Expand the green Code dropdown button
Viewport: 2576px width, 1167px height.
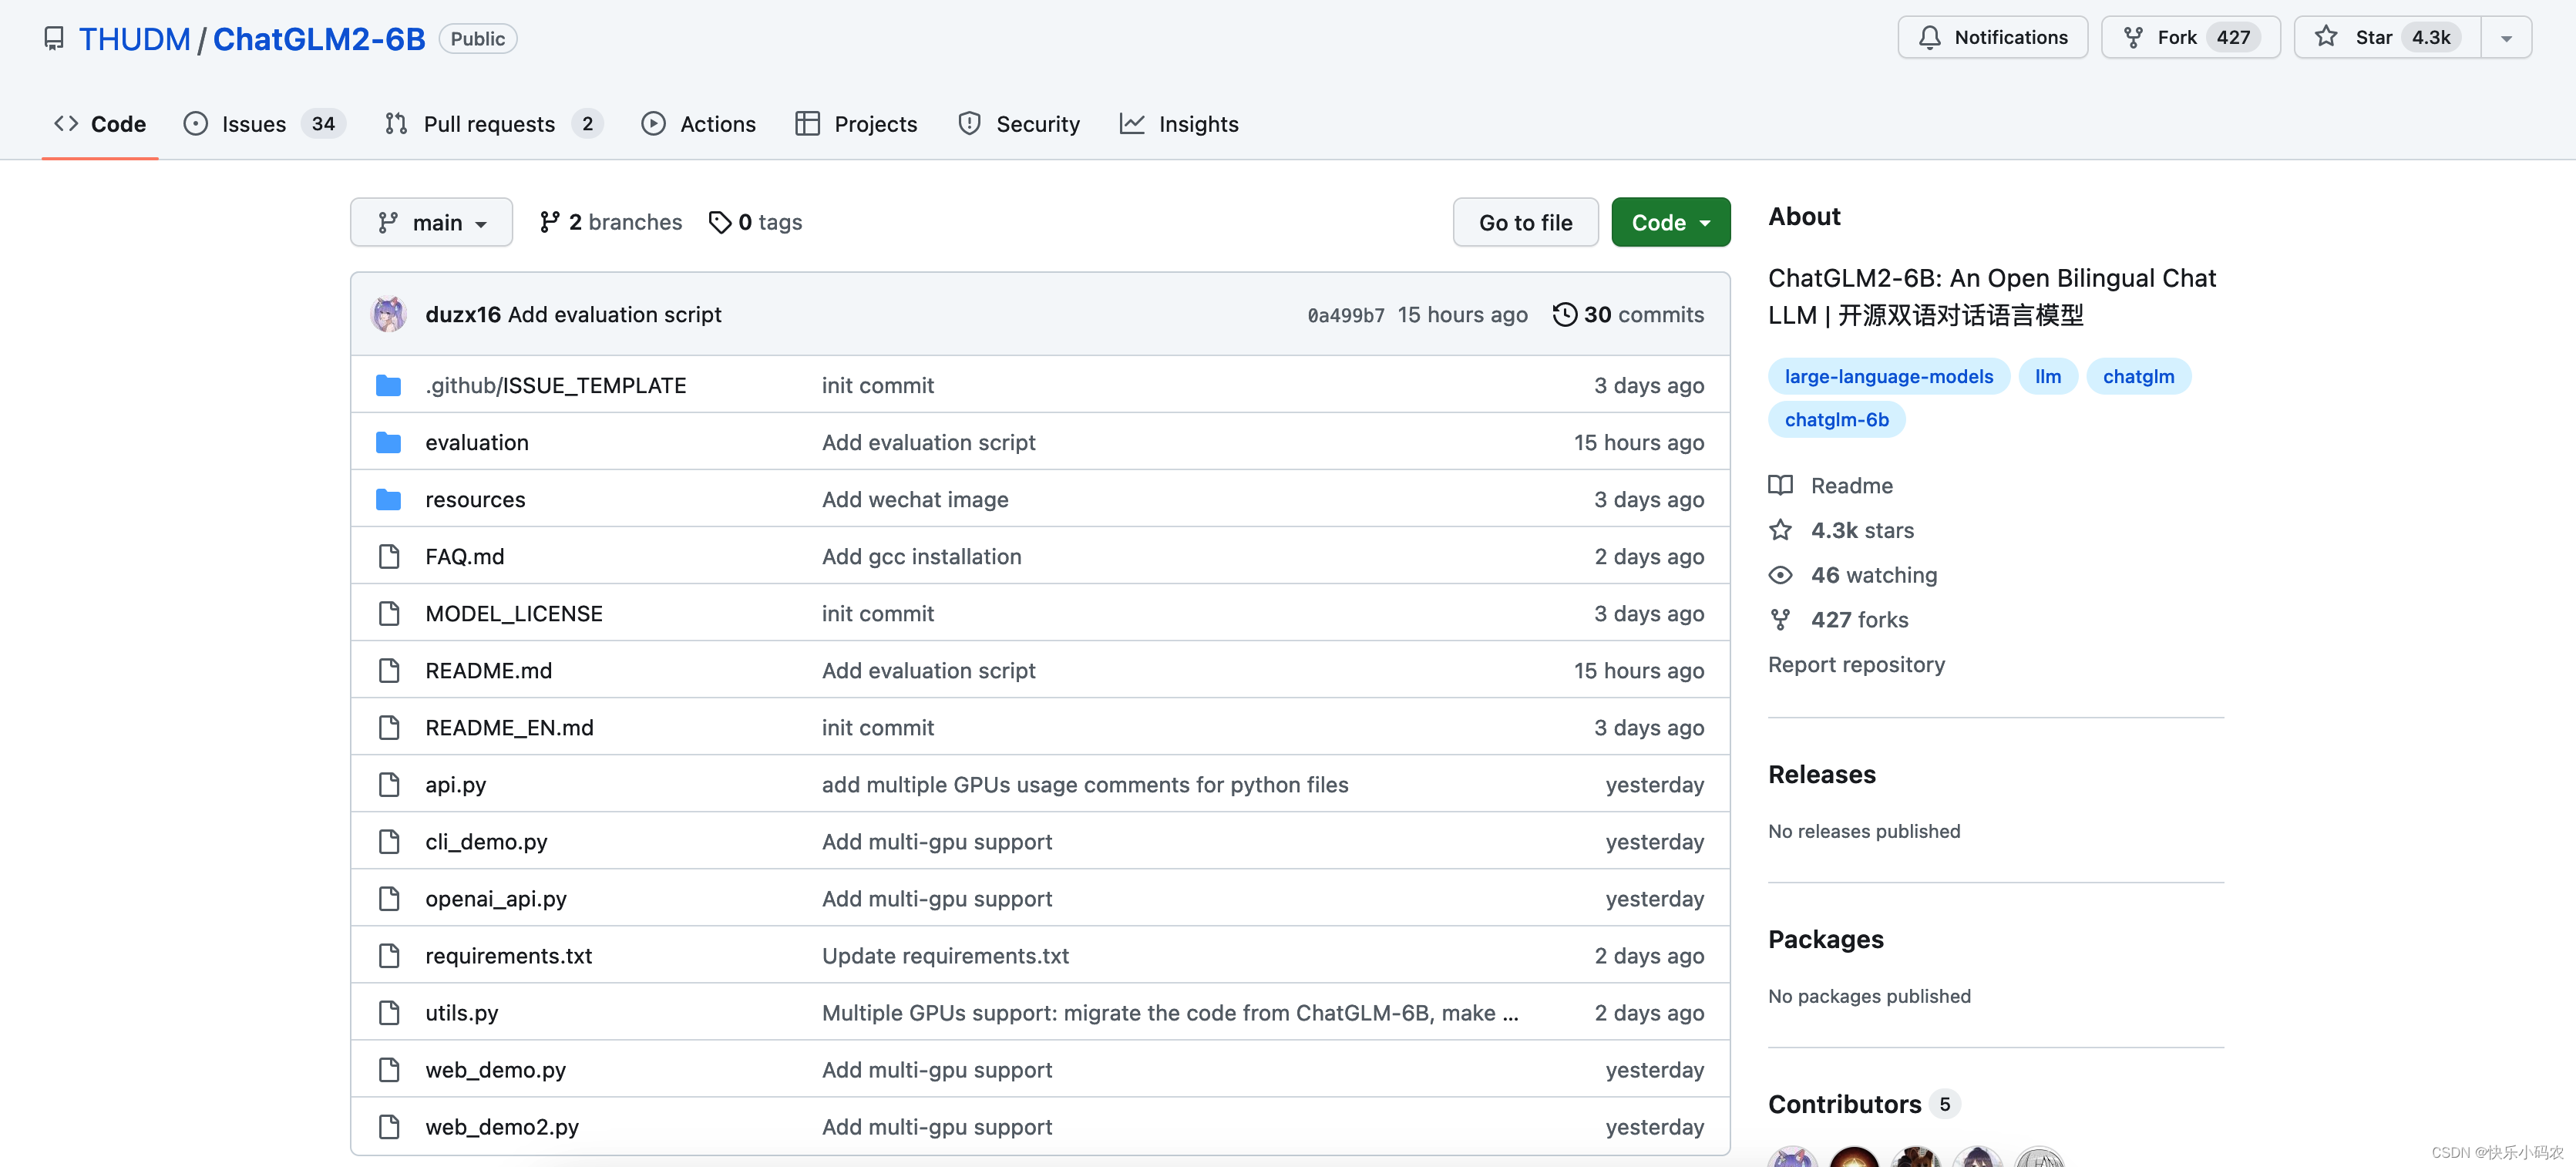(x=1670, y=222)
